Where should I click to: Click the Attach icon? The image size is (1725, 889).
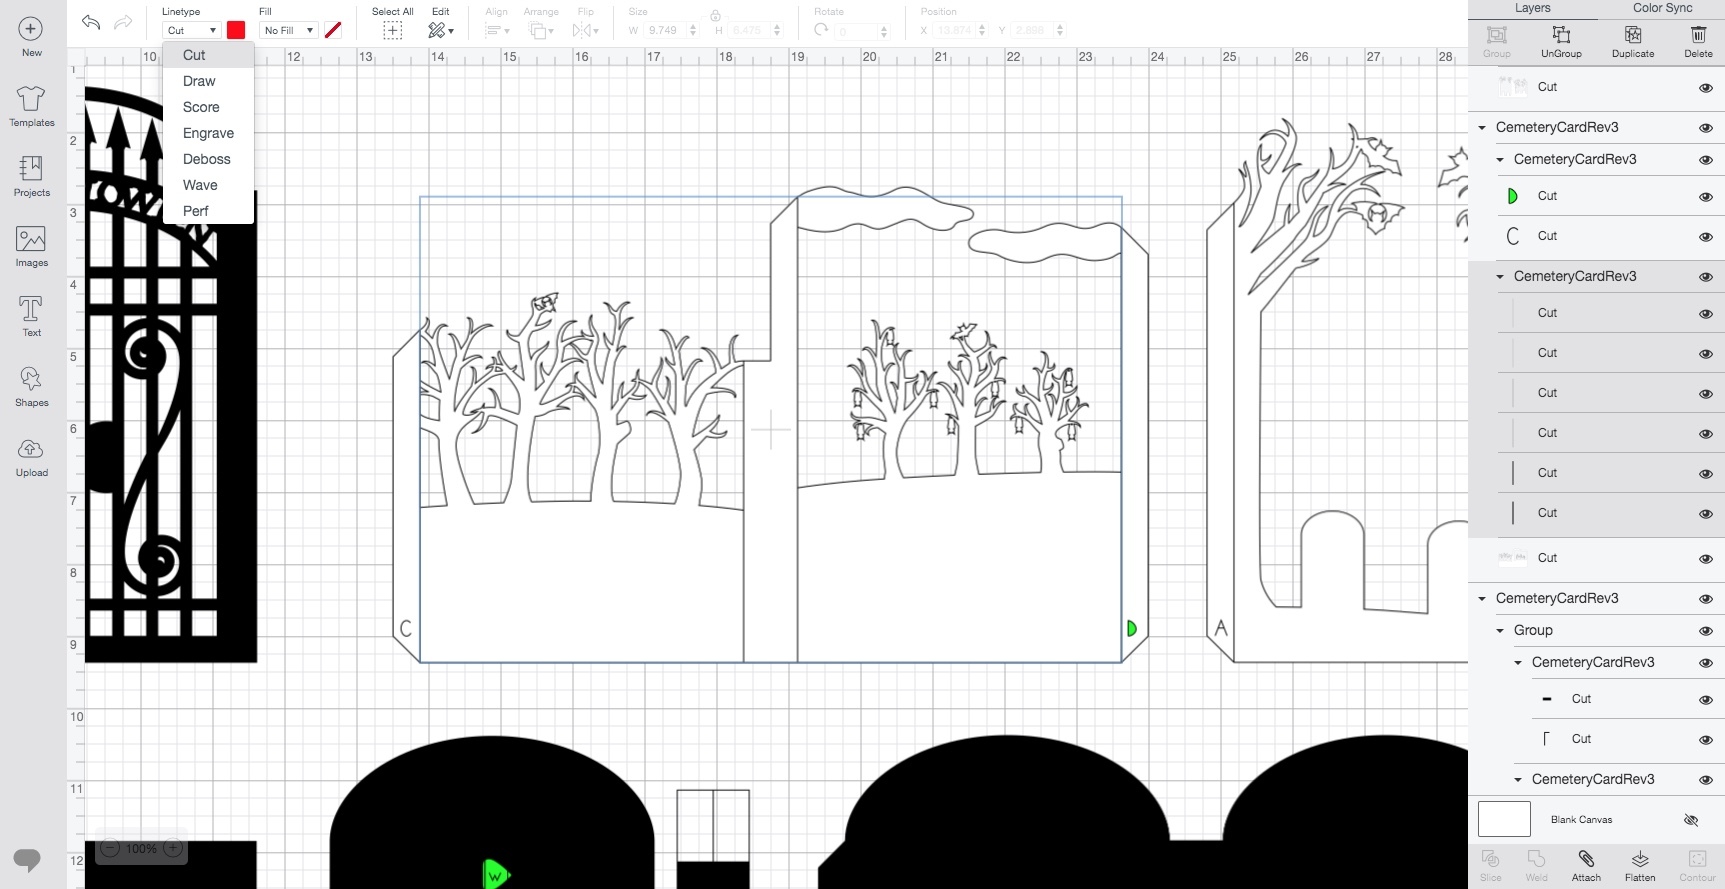[1586, 859]
